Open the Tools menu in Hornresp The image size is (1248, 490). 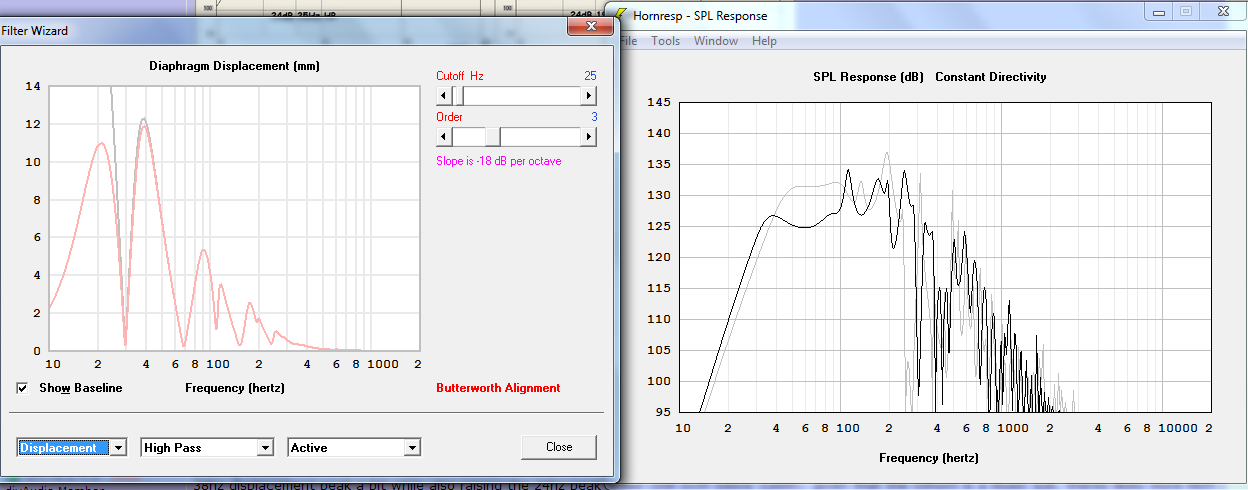(665, 41)
